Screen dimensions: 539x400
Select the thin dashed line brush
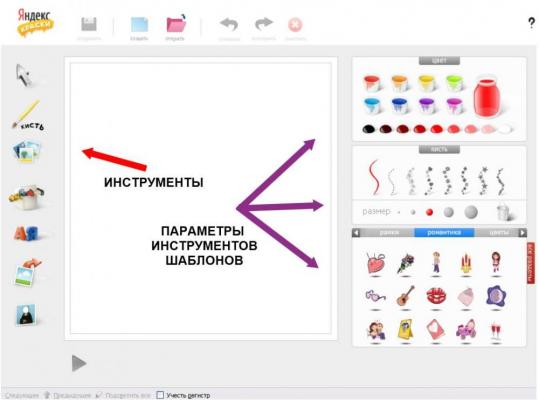pos(392,181)
